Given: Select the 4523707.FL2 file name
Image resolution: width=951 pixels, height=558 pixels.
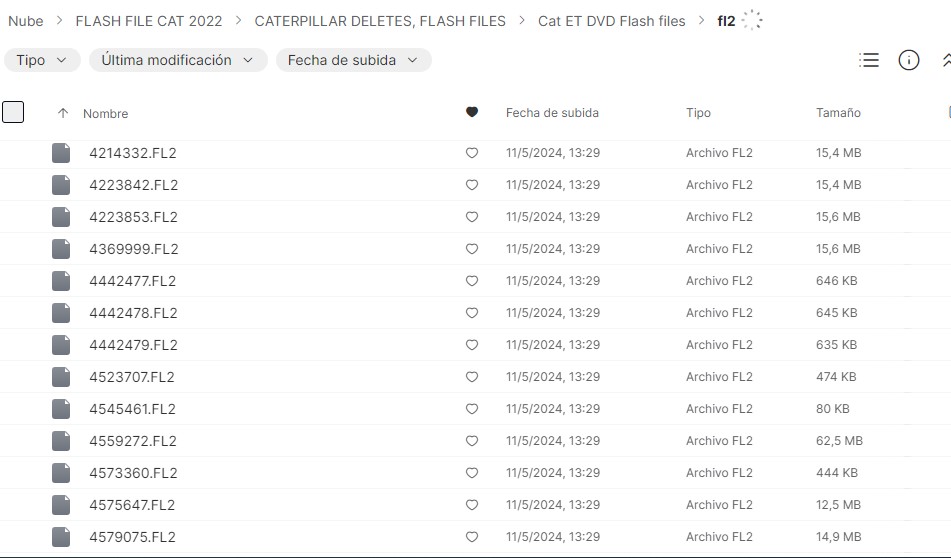Looking at the screenshot, I should [x=132, y=377].
